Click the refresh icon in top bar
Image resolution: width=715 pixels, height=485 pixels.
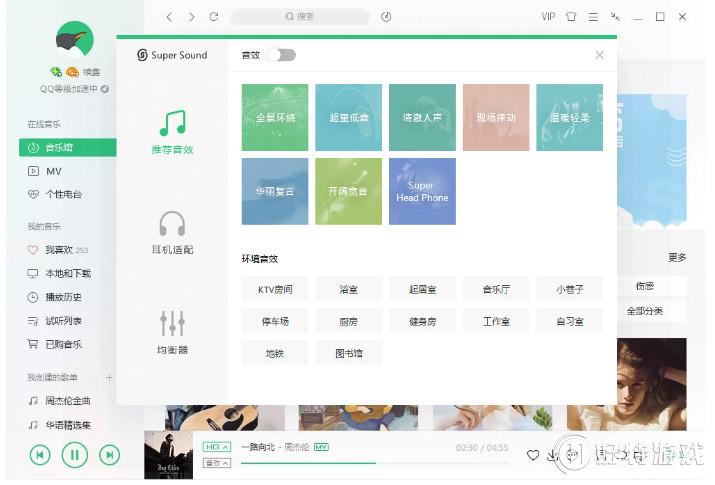click(213, 17)
